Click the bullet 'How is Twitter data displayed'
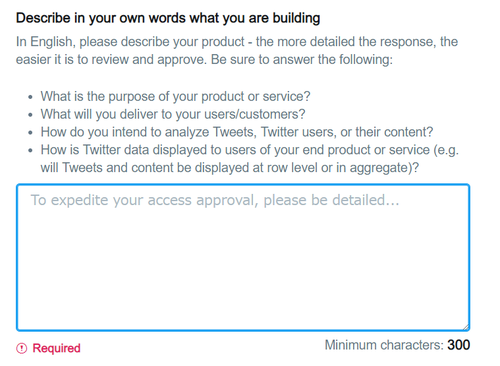The height and width of the screenshot is (366, 500). click(250, 150)
